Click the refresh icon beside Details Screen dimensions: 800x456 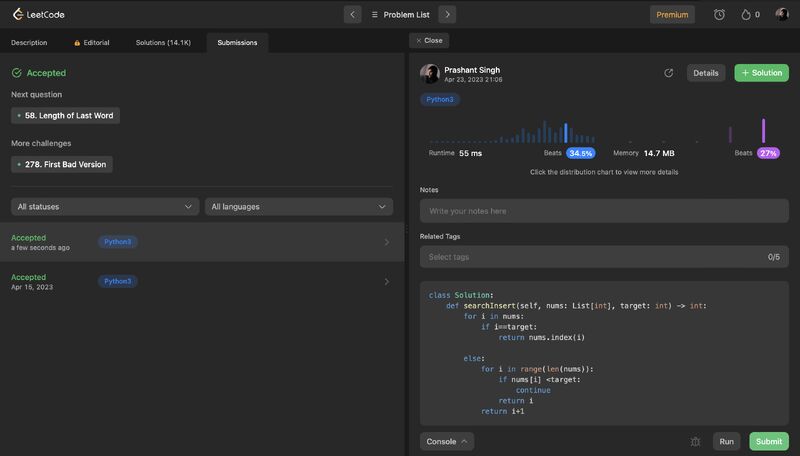(x=668, y=73)
